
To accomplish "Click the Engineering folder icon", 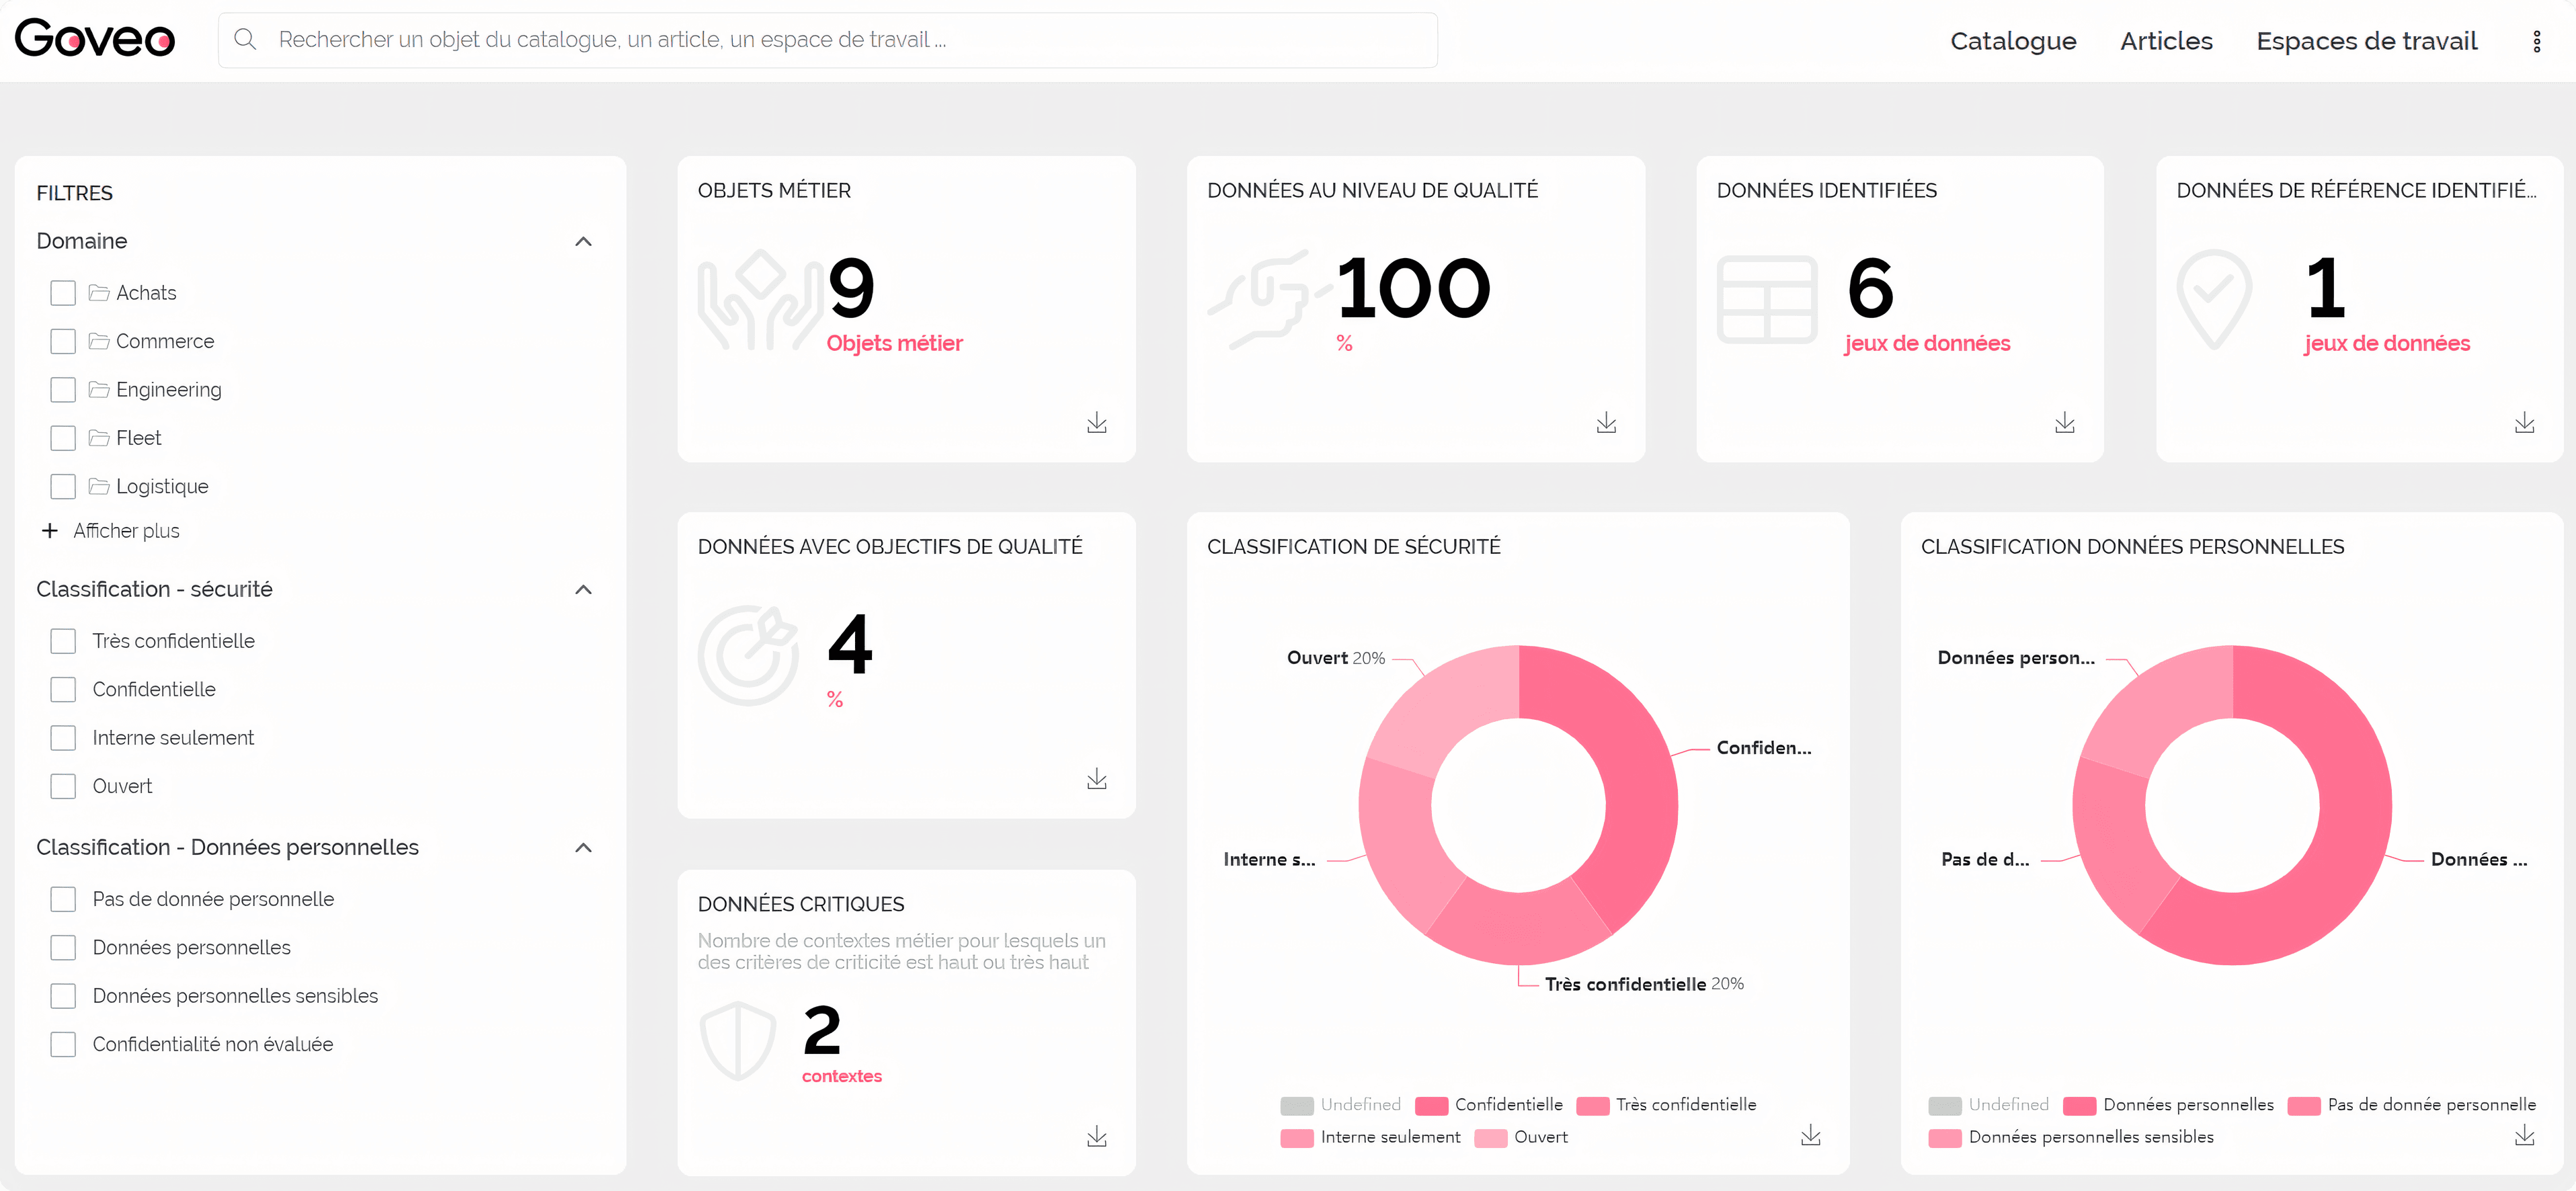I will (98, 389).
